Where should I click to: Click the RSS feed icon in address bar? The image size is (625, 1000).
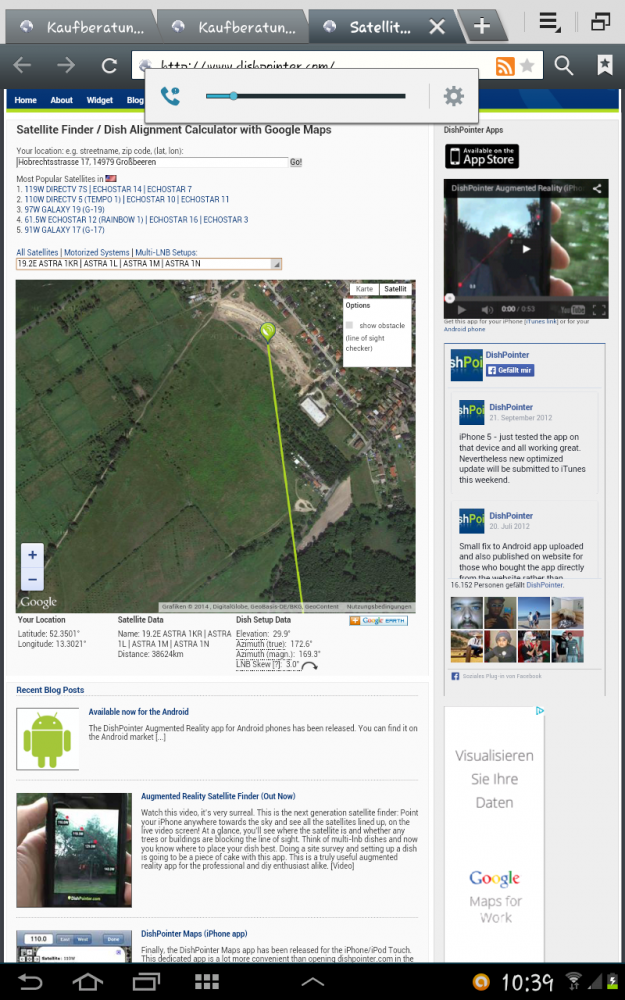coord(505,67)
